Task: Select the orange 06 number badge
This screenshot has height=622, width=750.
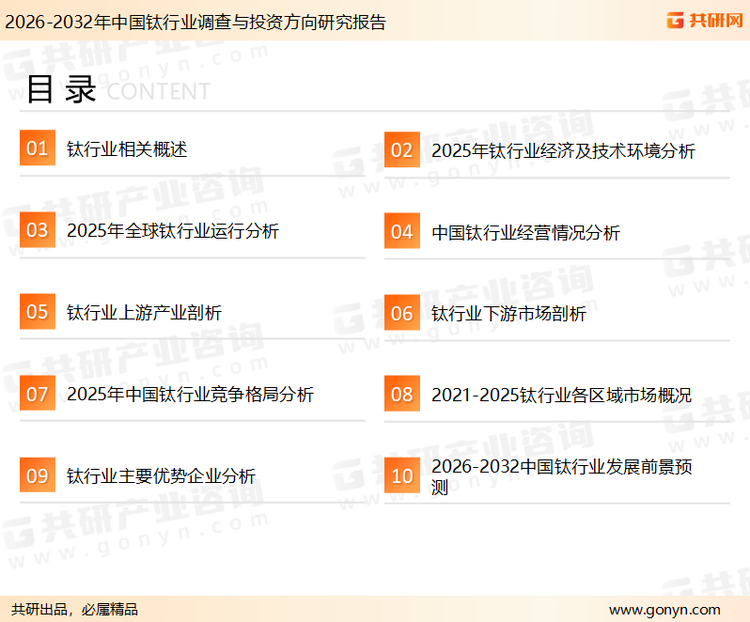Action: click(402, 313)
